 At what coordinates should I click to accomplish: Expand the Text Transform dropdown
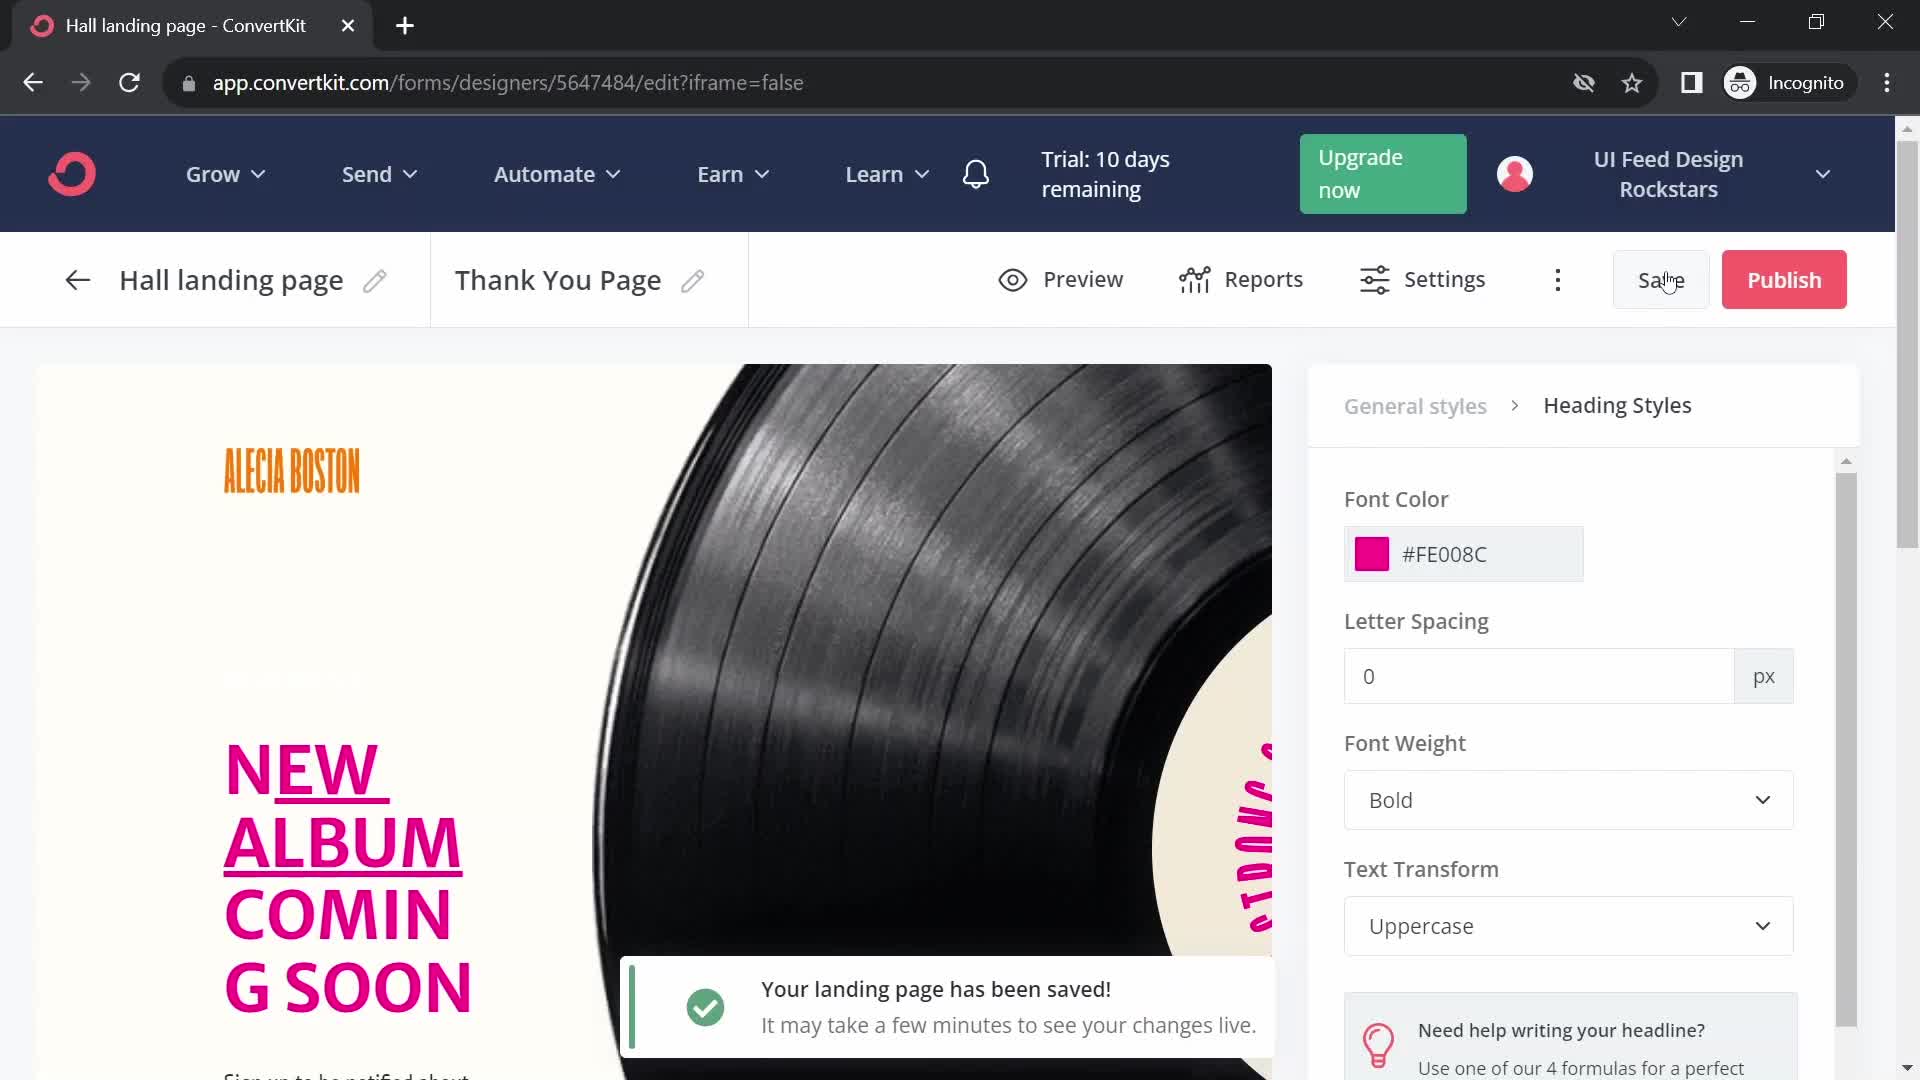1571,926
